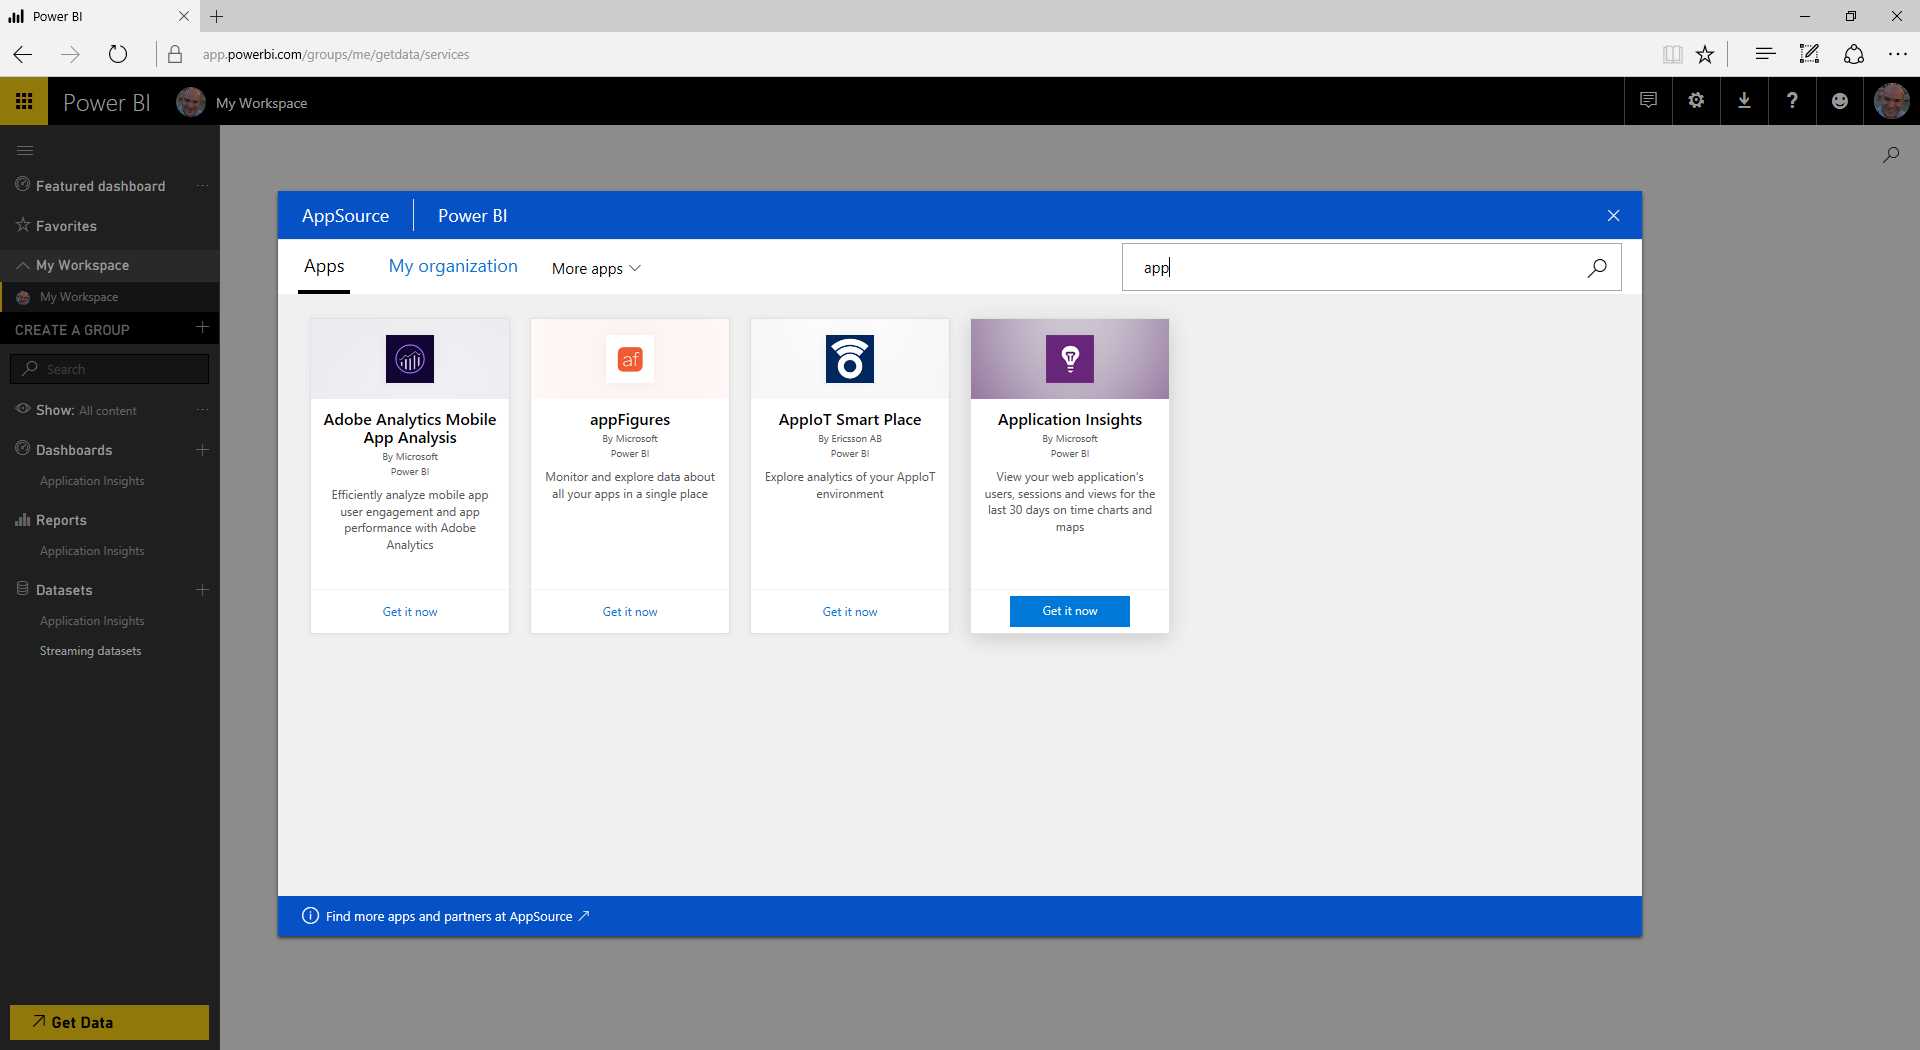
Task: Open the Help question mark icon
Action: click(1792, 100)
